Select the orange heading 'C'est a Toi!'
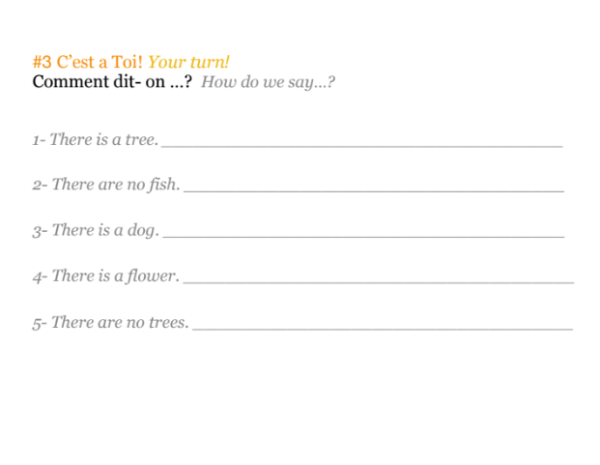 tap(99, 62)
